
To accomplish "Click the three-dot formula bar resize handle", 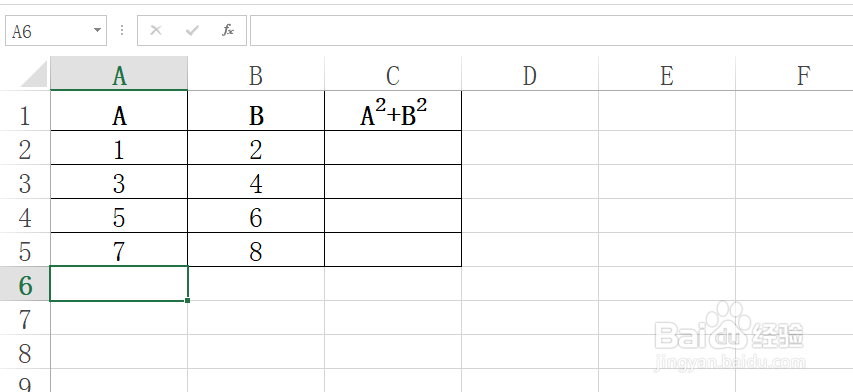I will point(122,30).
